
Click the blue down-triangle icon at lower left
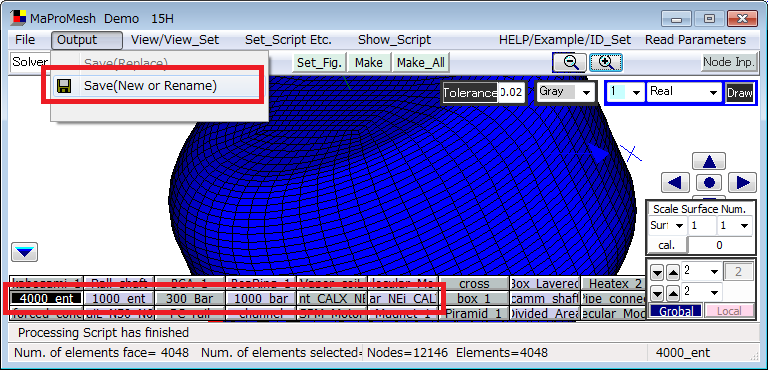pyautogui.click(x=24, y=252)
